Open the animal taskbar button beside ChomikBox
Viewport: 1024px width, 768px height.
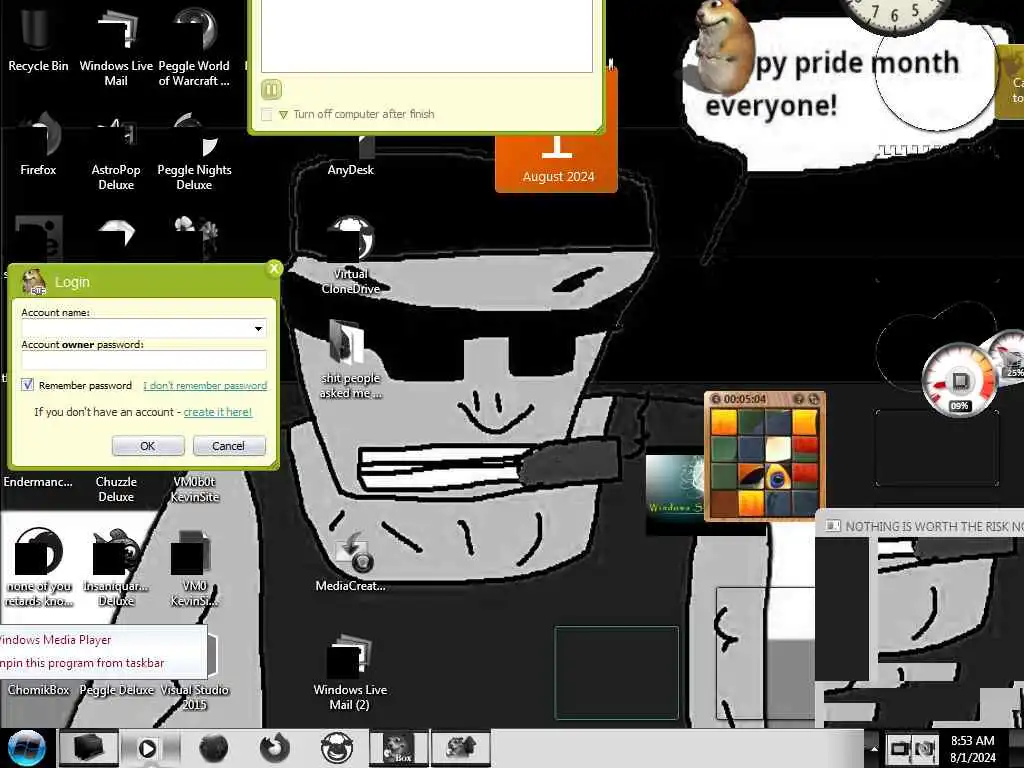461,748
